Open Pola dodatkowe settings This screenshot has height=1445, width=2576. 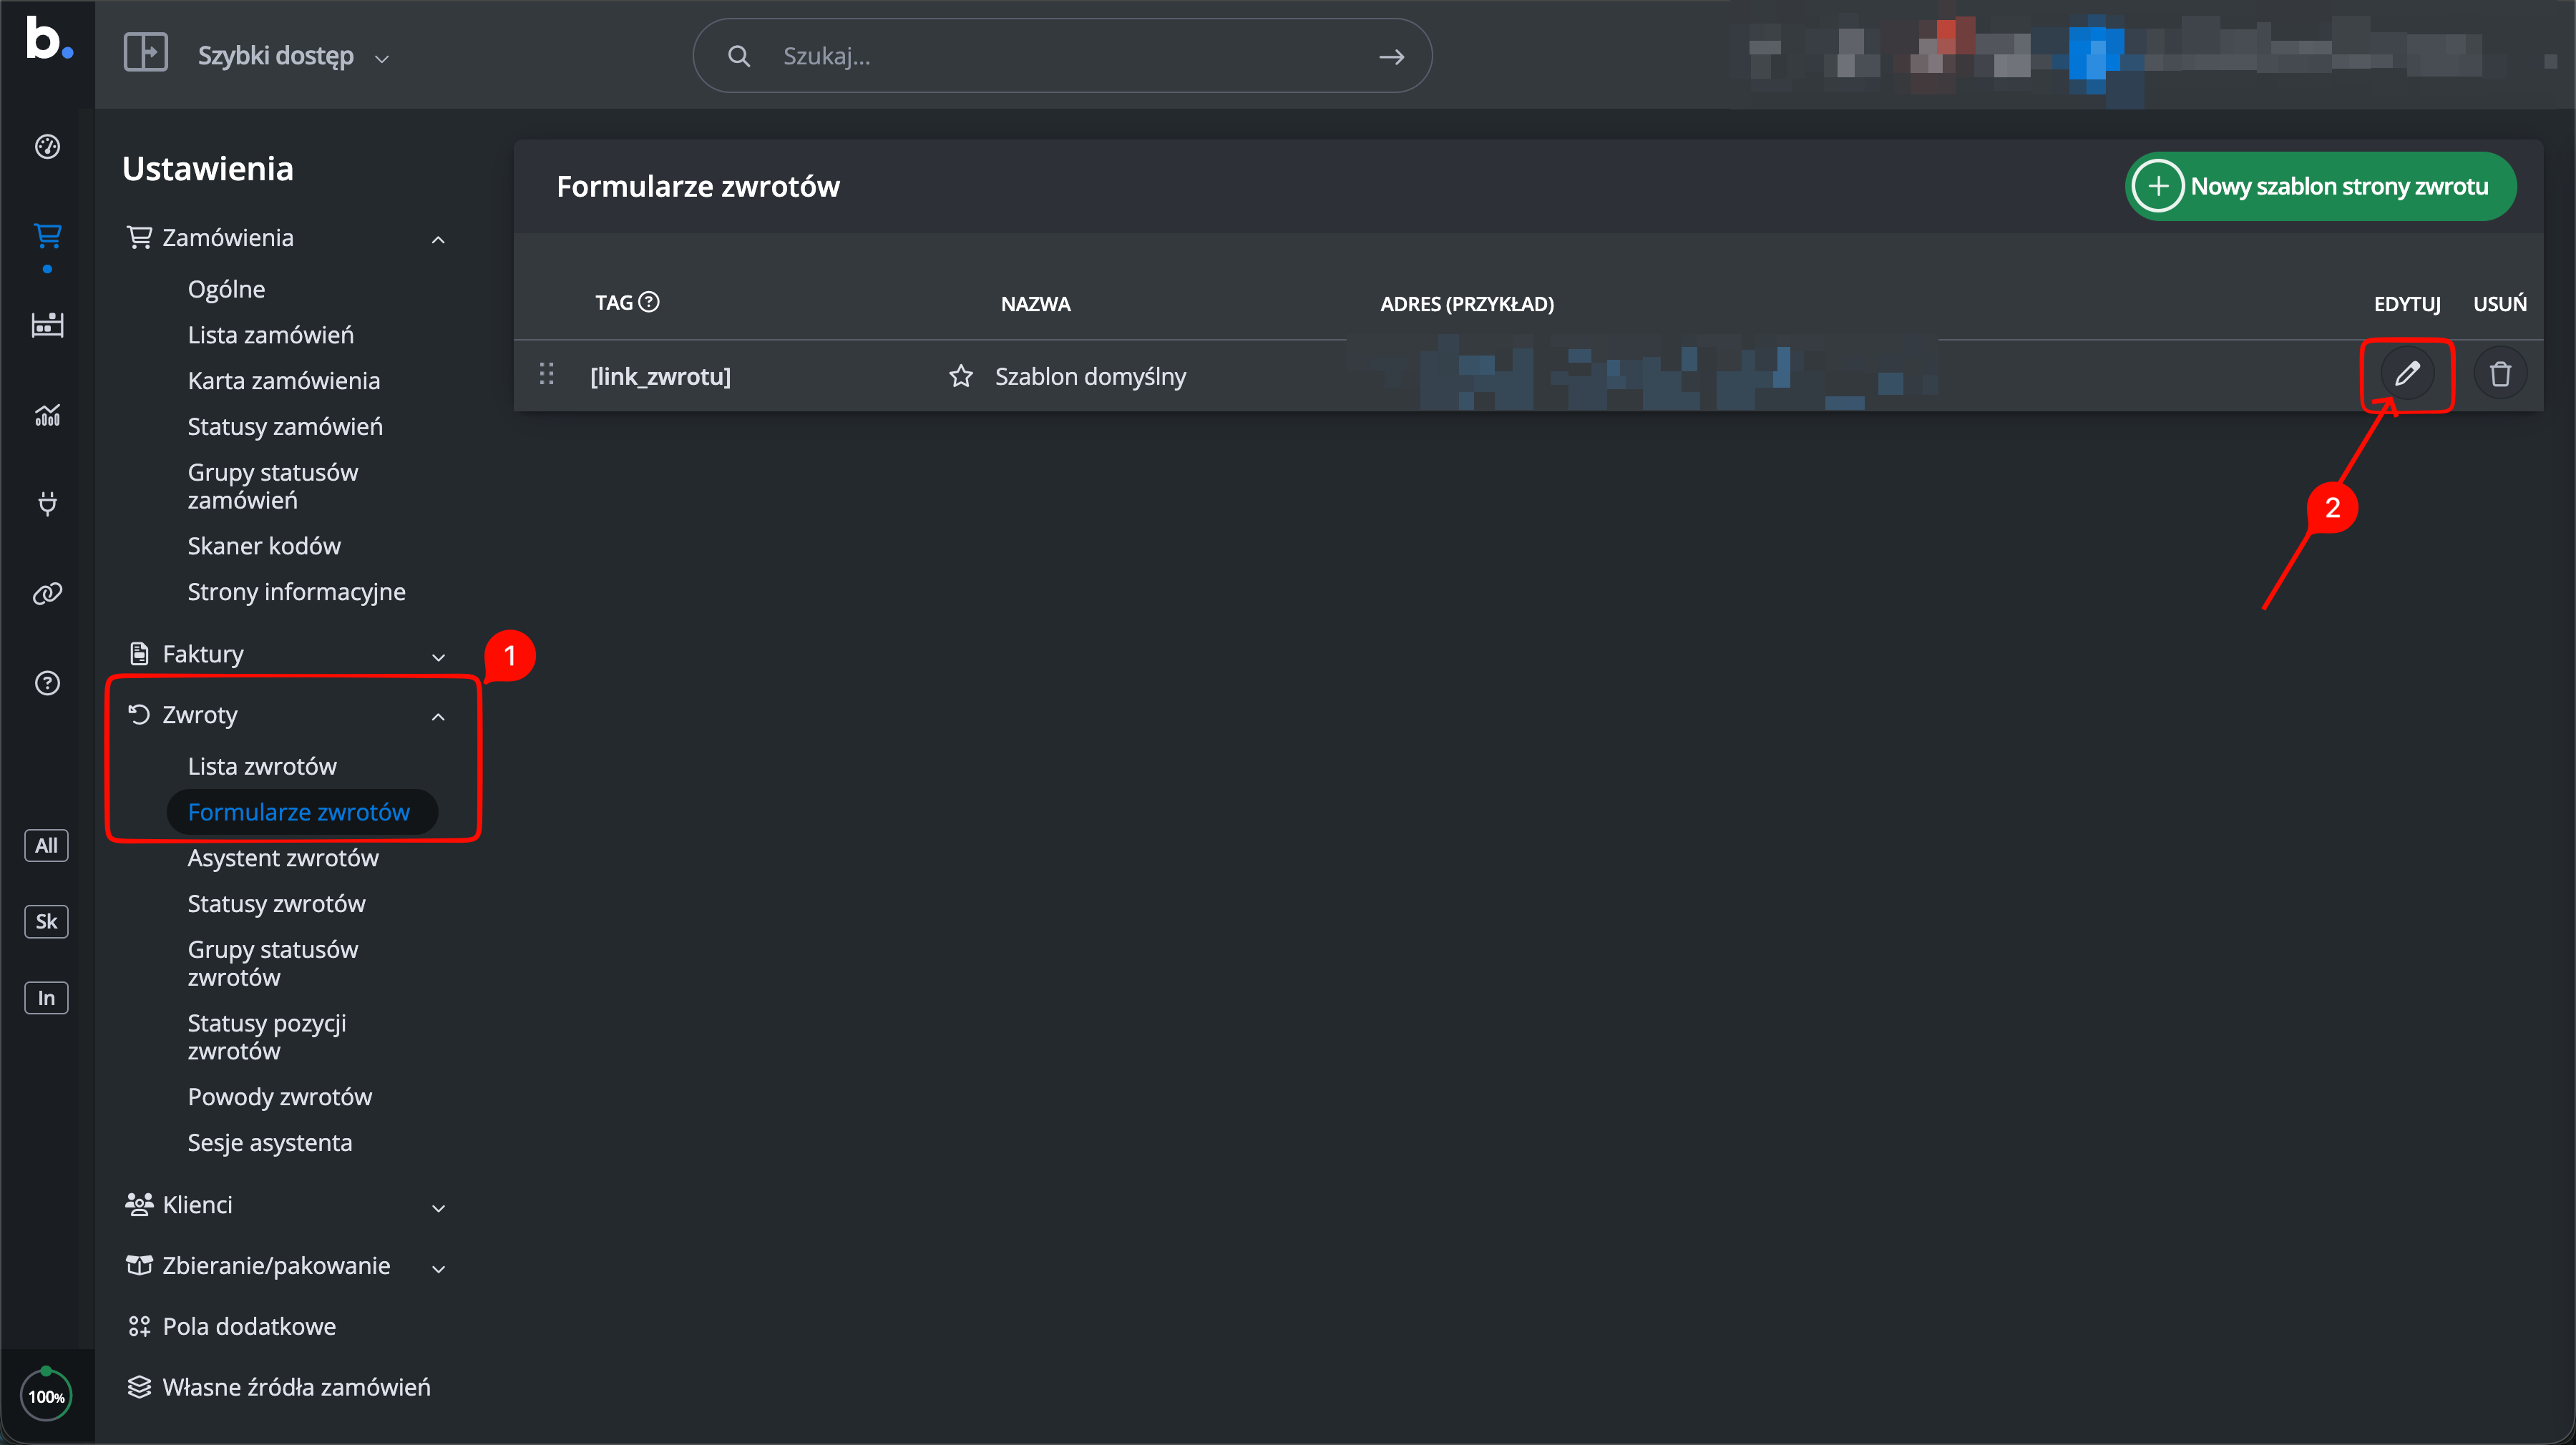point(249,1327)
